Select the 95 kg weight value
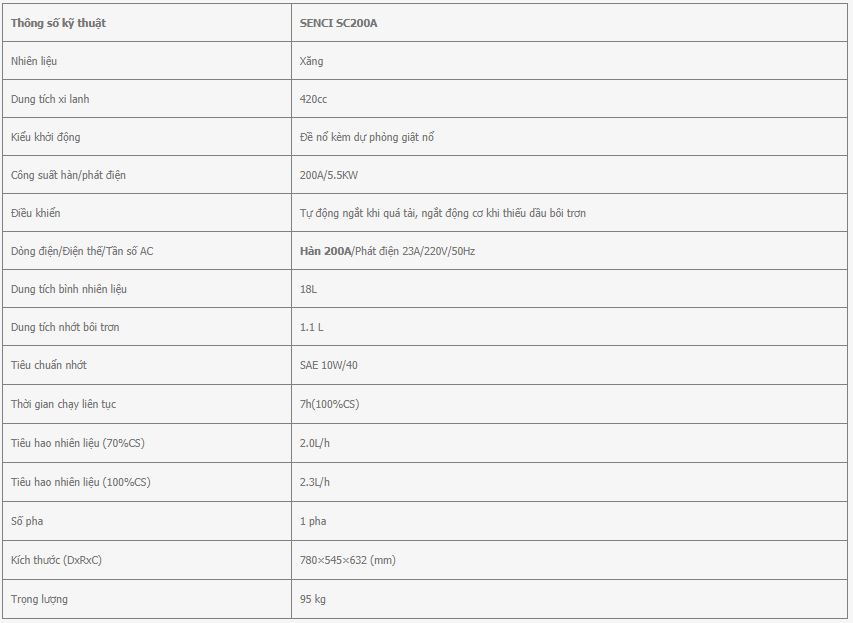853x623 pixels. click(313, 599)
